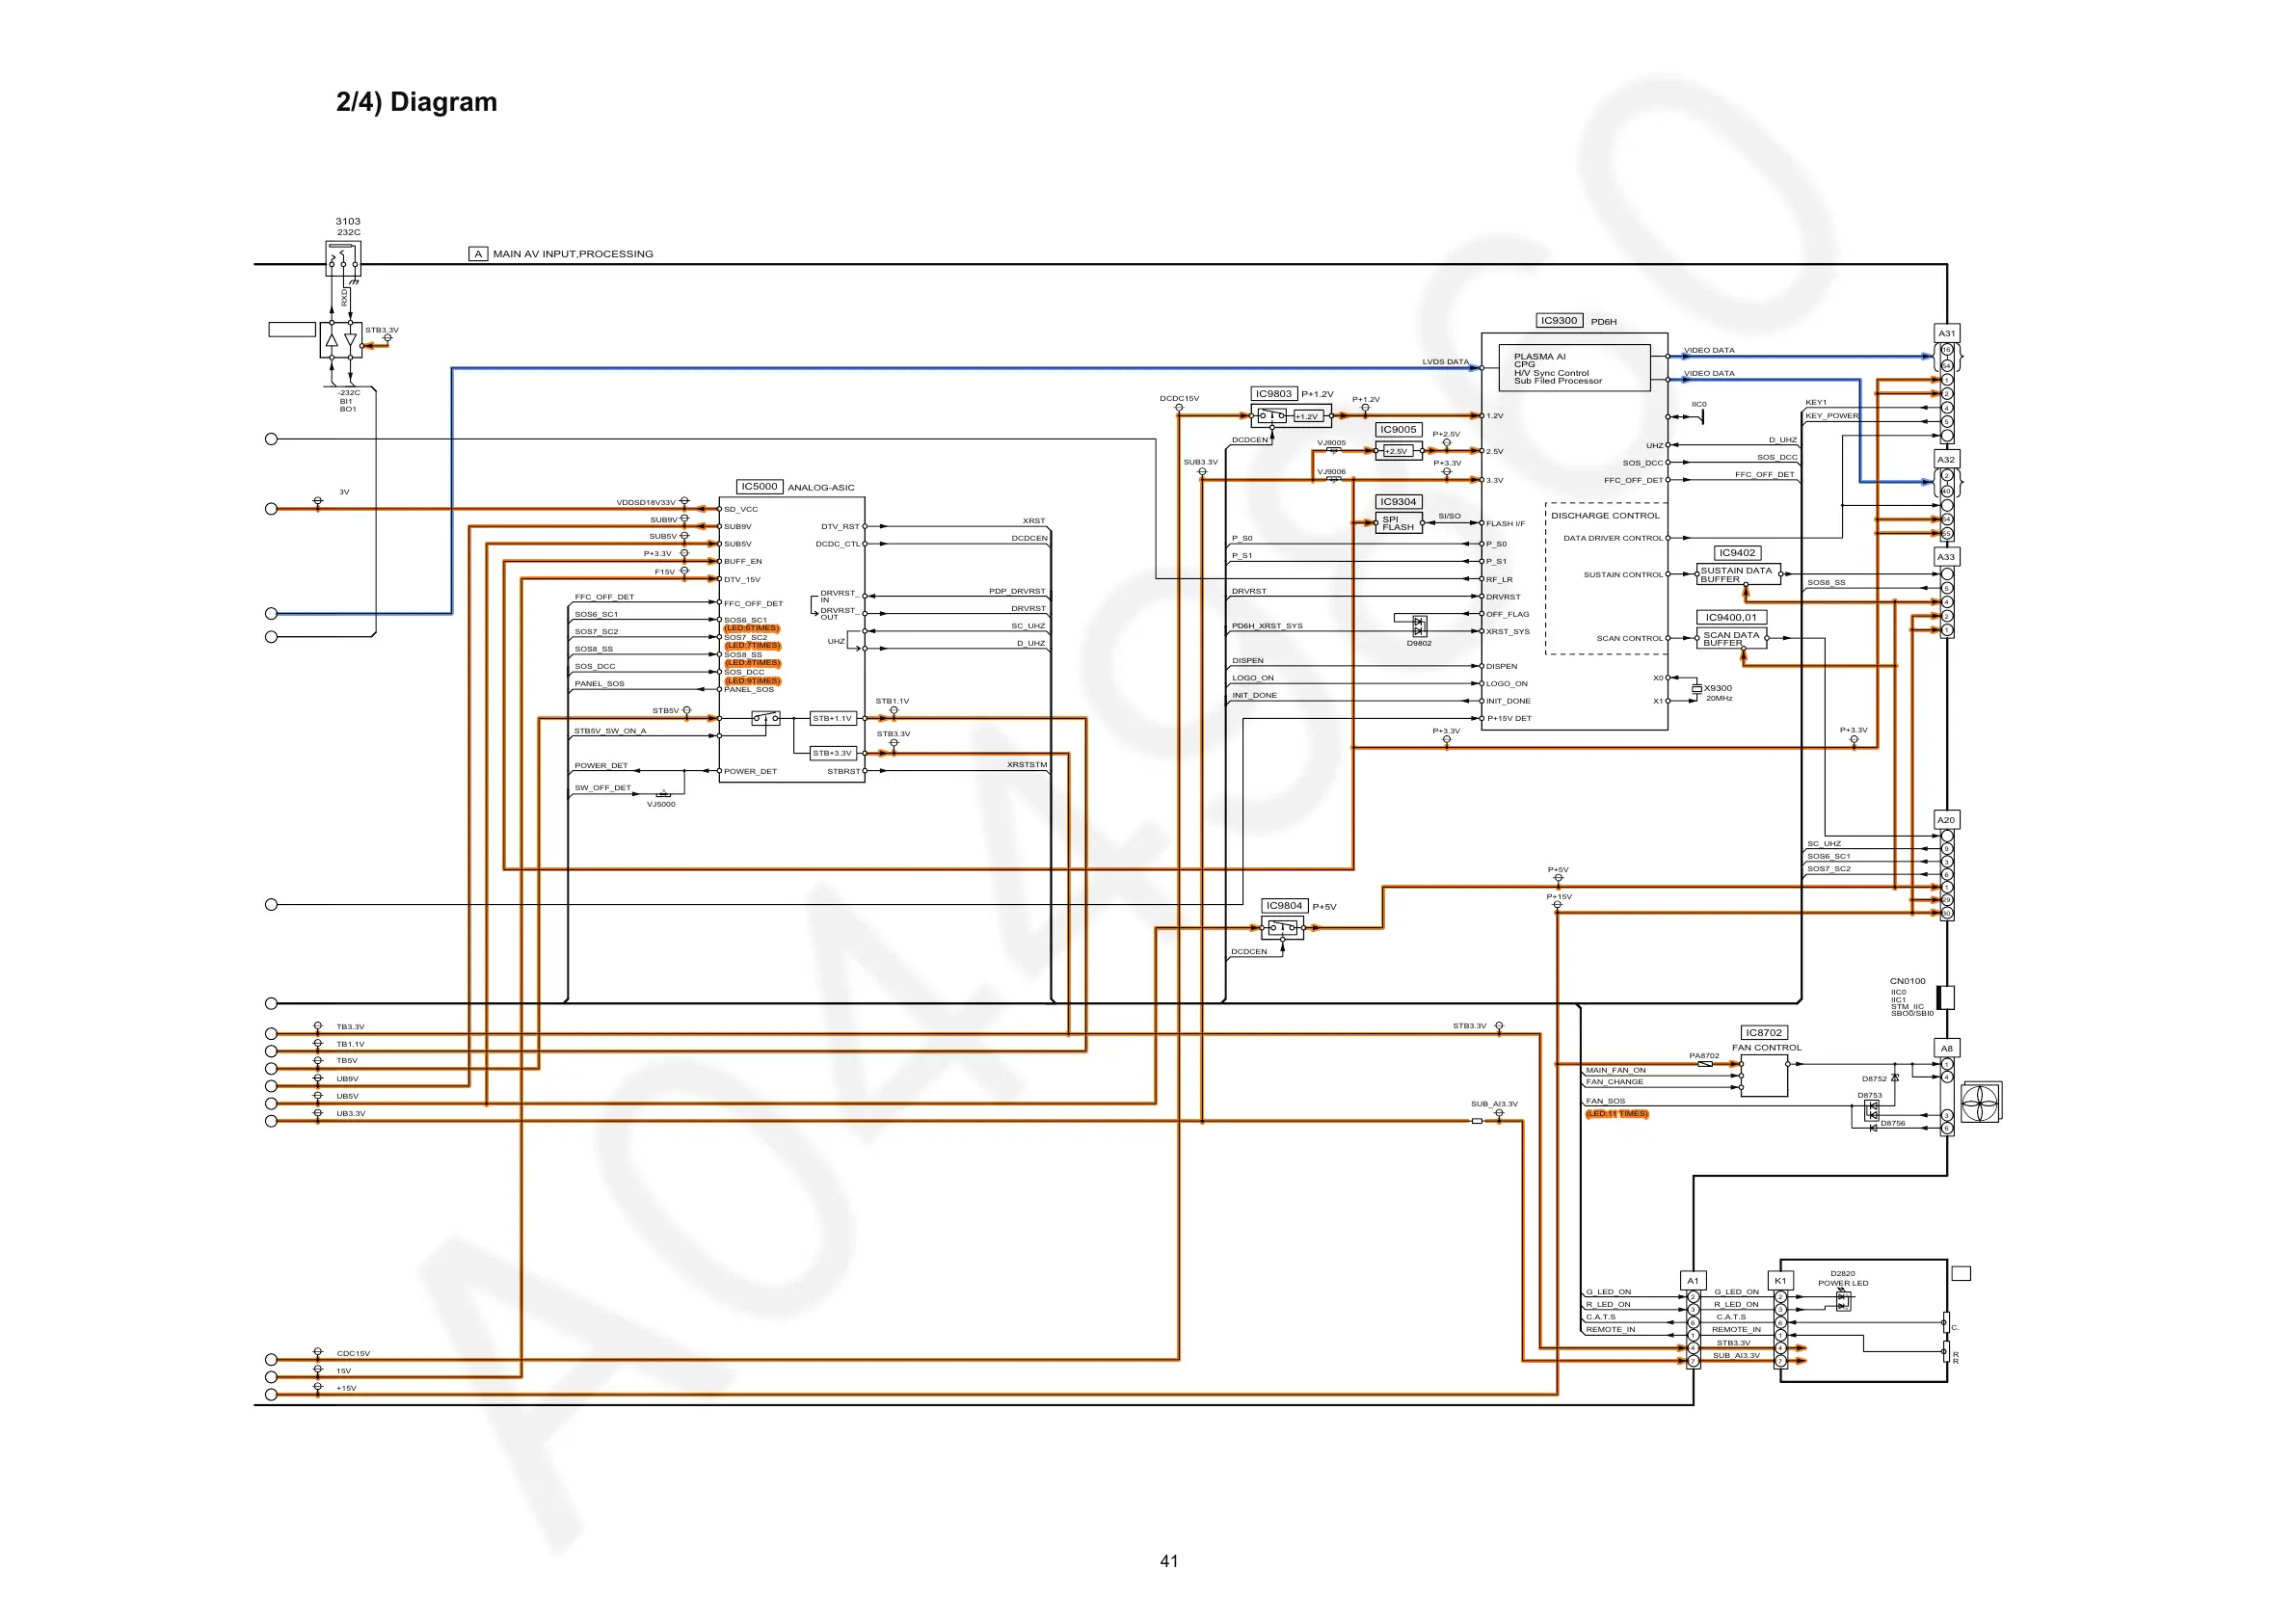Select the IC8702 FAN CONTROL label
Screen dimensions: 2296x1623
[1764, 1033]
